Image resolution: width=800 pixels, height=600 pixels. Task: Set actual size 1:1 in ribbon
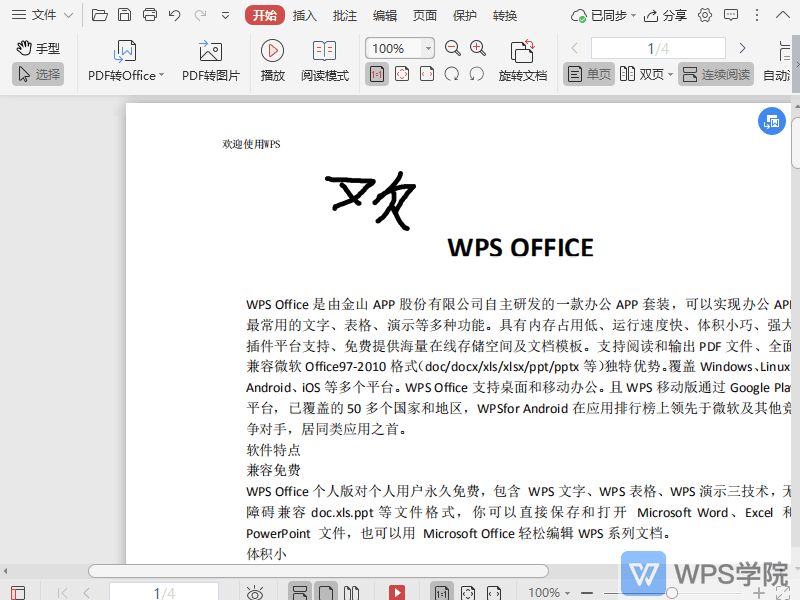pos(377,74)
